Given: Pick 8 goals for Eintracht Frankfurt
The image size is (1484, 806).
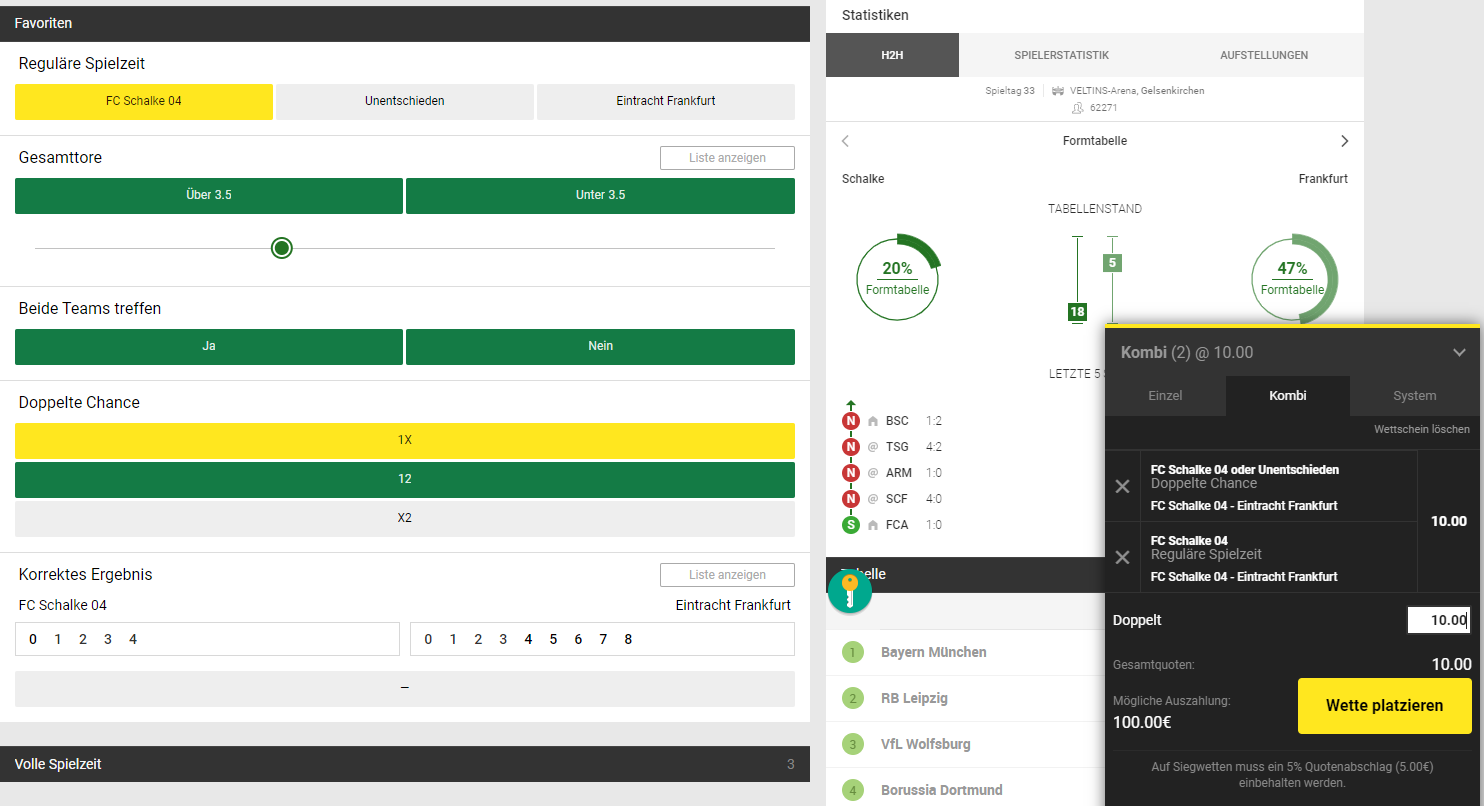Looking at the screenshot, I should 628,639.
